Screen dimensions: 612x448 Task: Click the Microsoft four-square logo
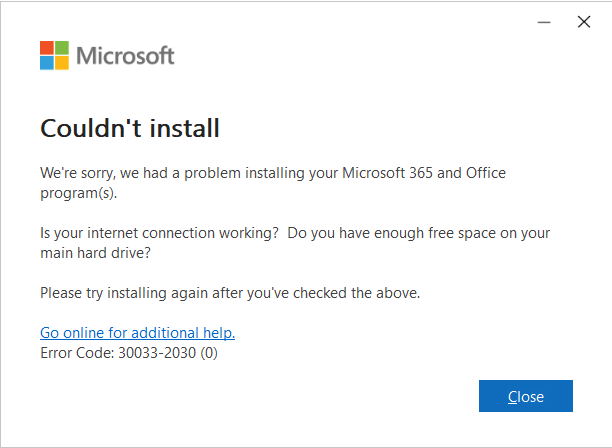click(x=54, y=55)
